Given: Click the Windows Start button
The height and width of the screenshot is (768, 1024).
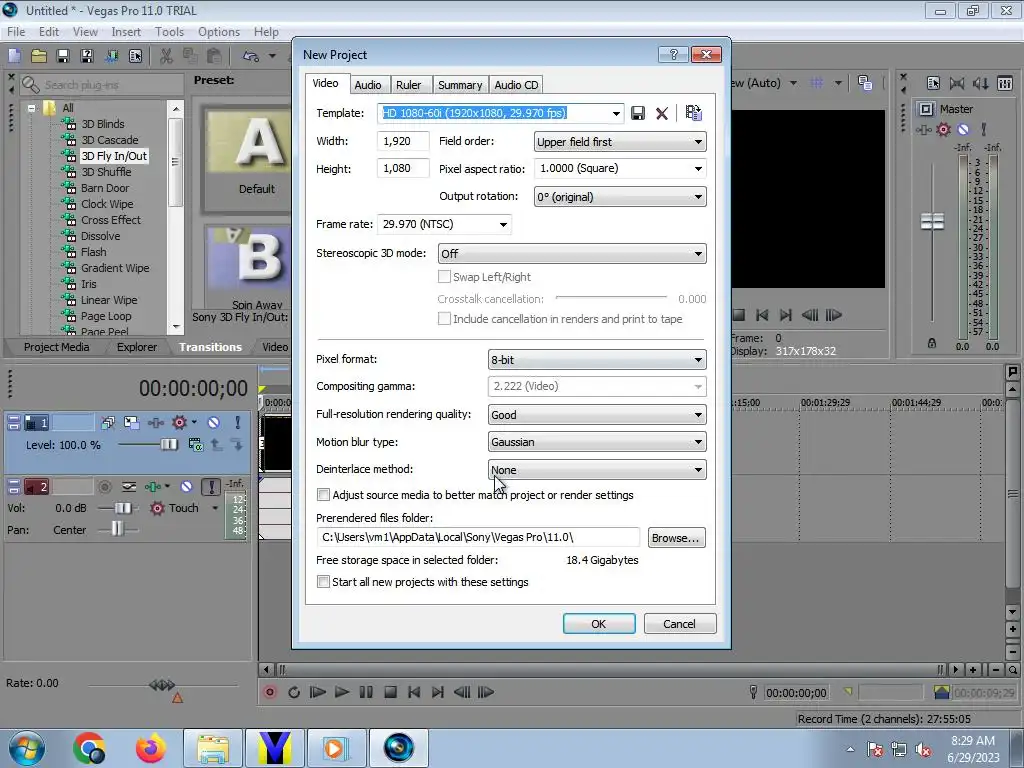Looking at the screenshot, I should tap(26, 748).
